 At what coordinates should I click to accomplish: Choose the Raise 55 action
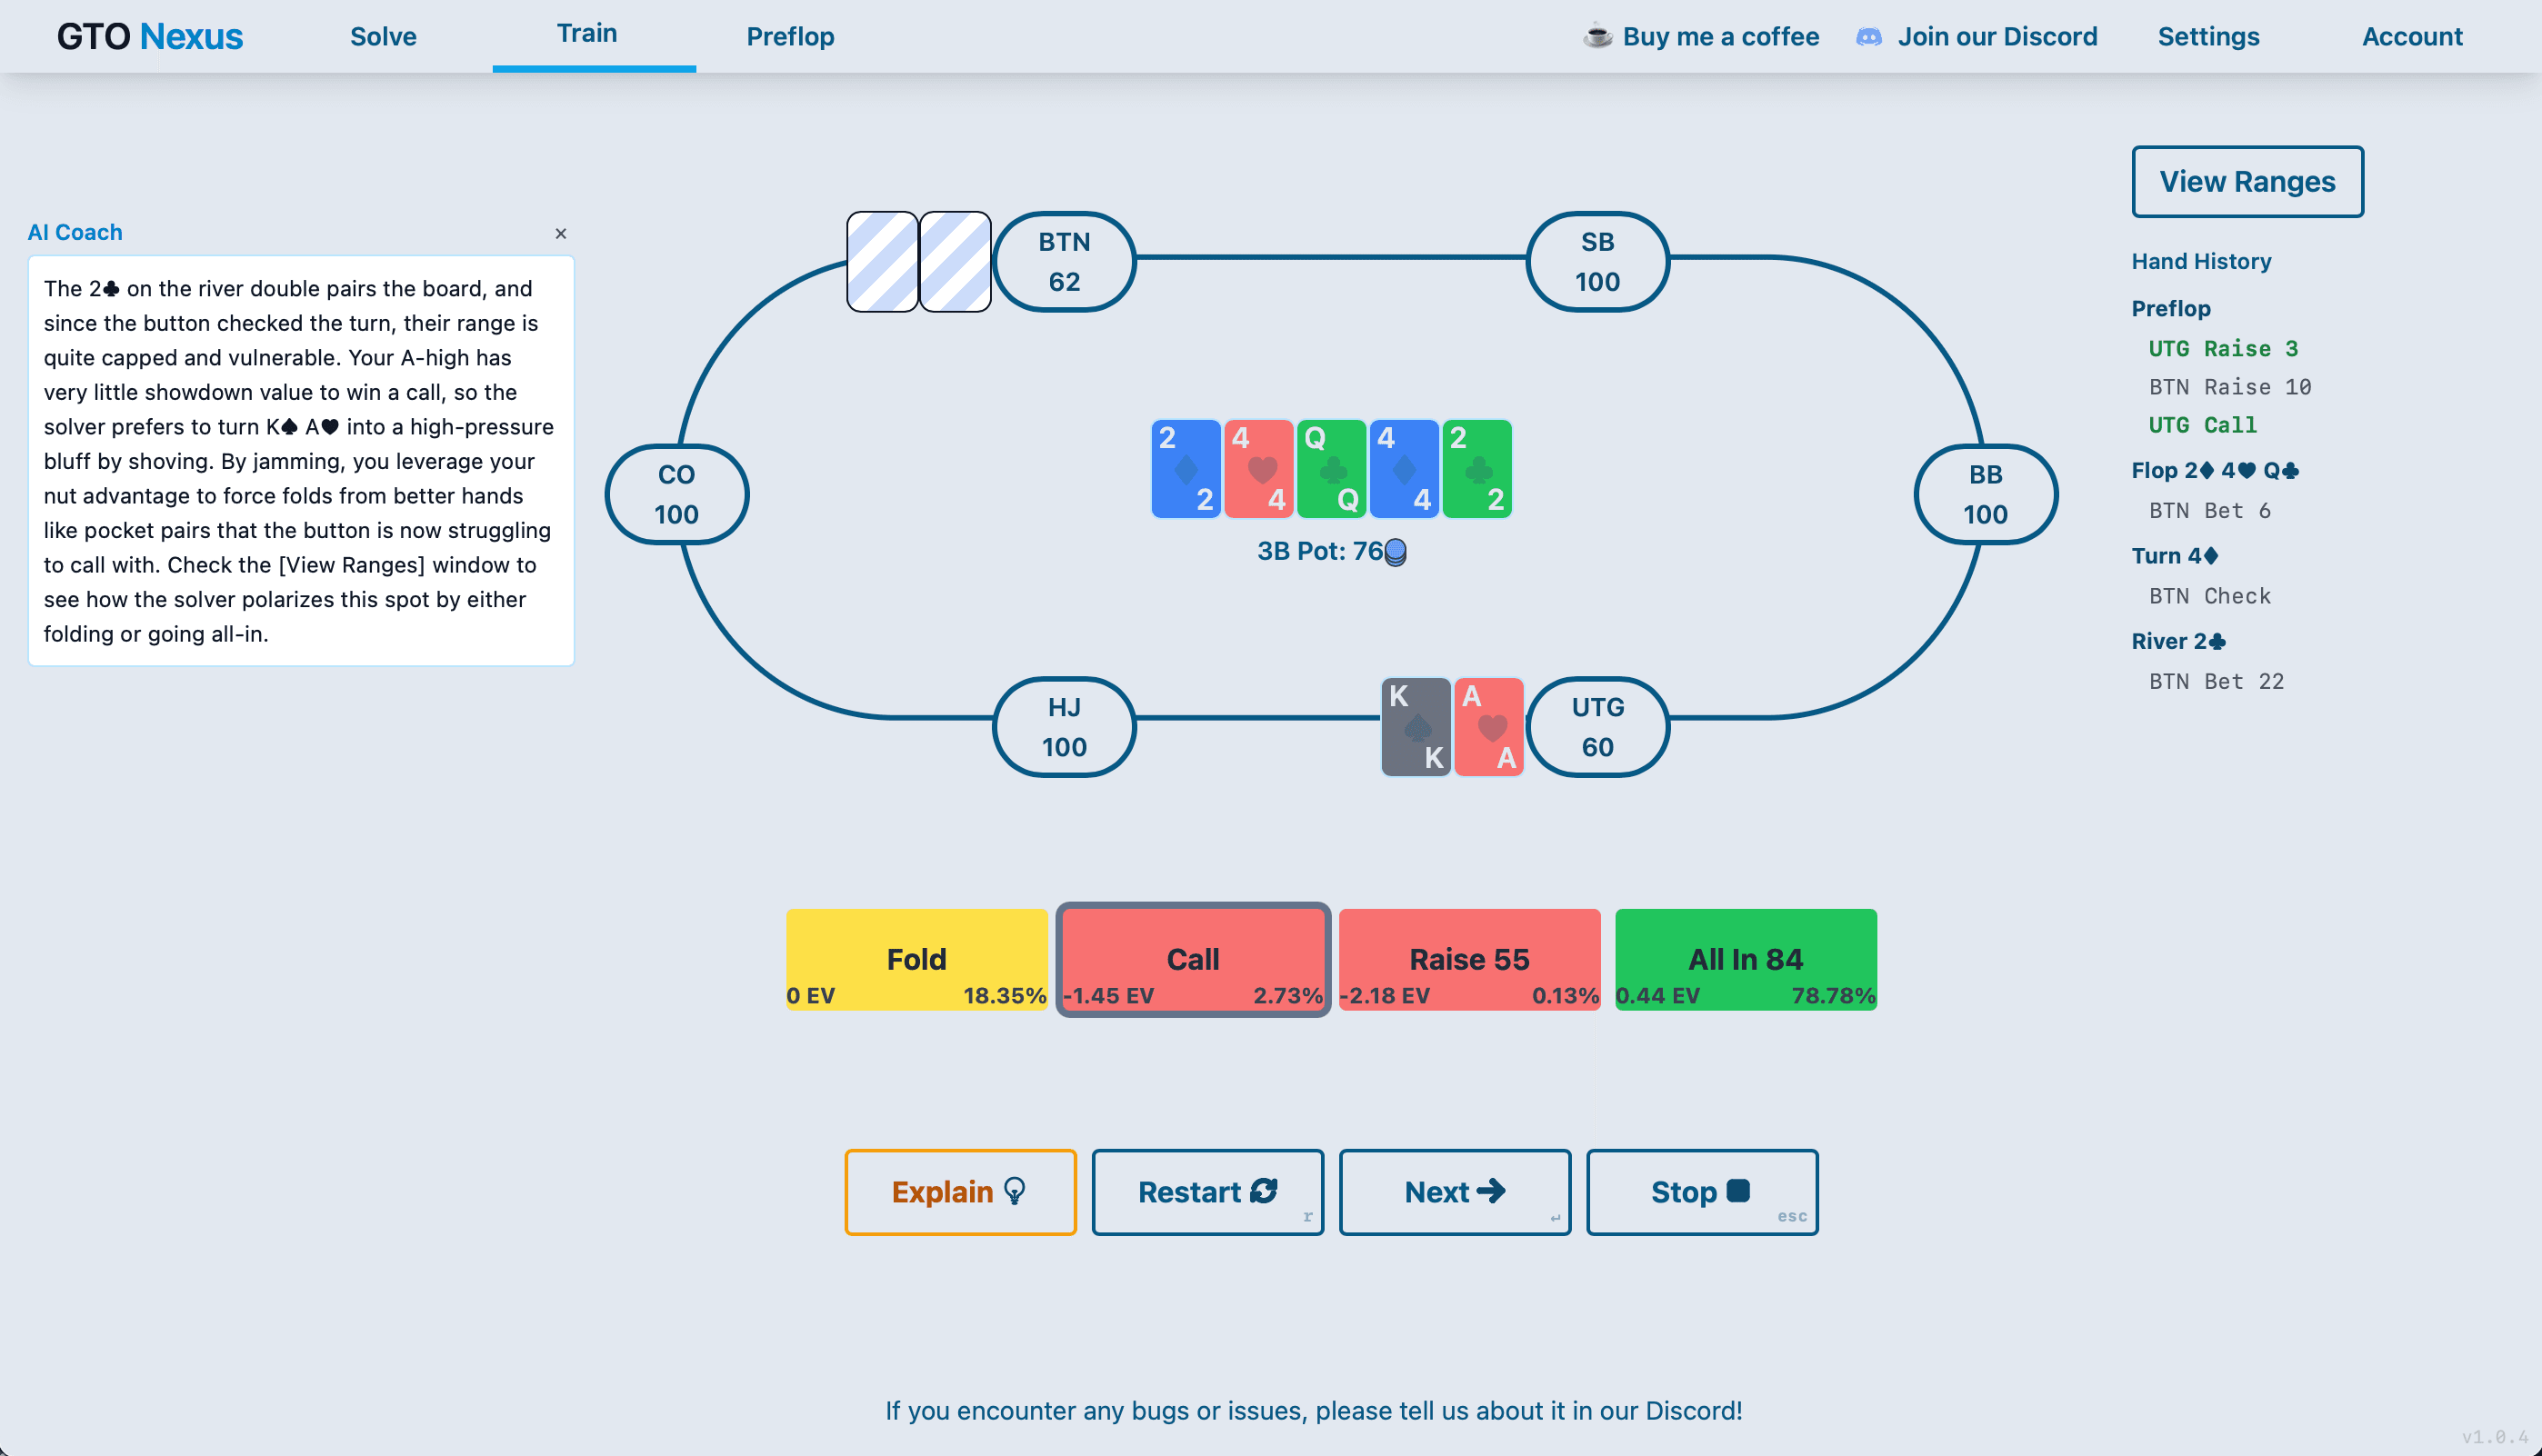point(1468,959)
